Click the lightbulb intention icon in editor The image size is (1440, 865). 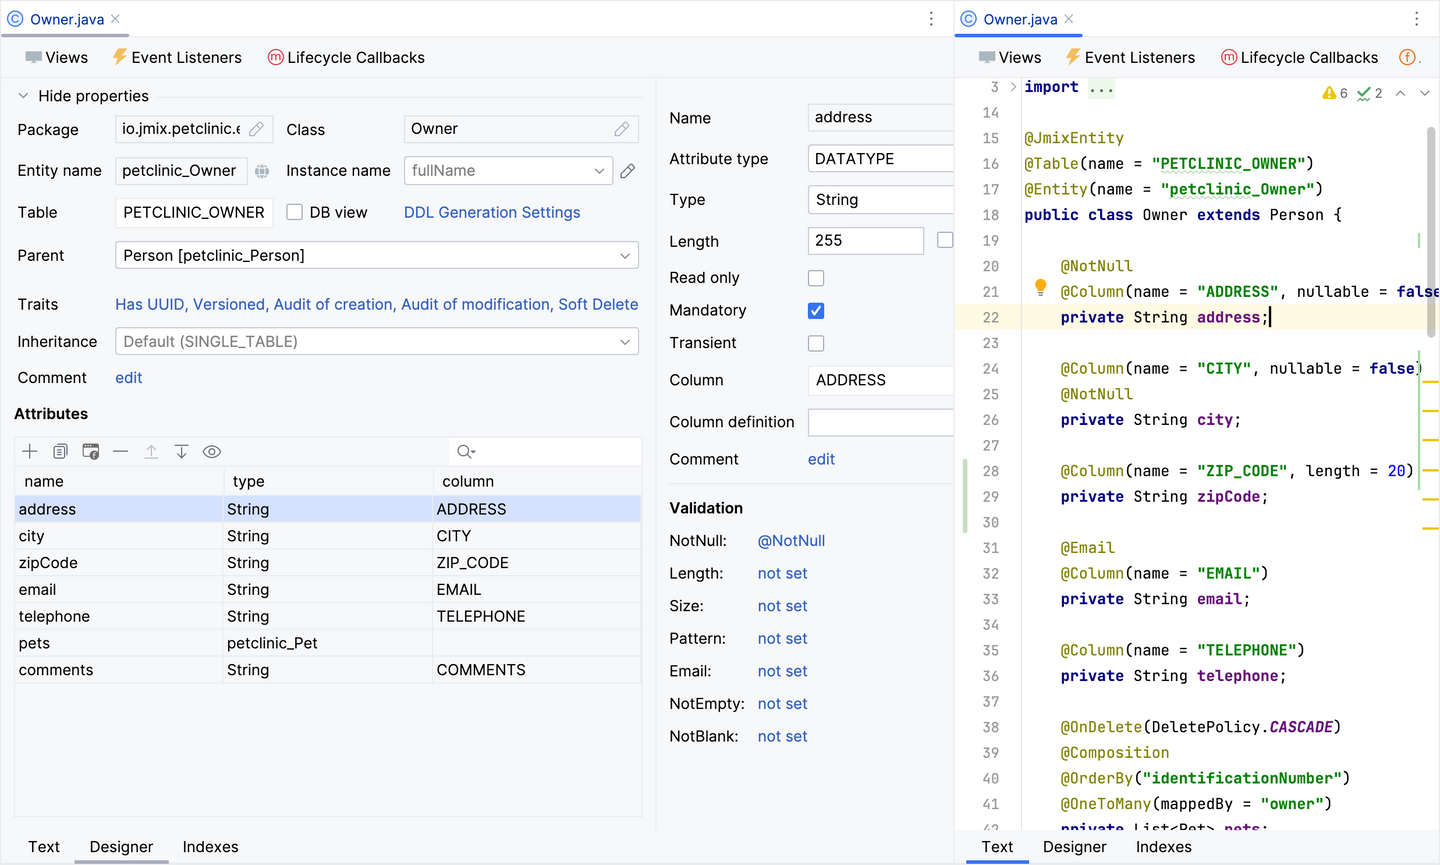[x=1040, y=288]
